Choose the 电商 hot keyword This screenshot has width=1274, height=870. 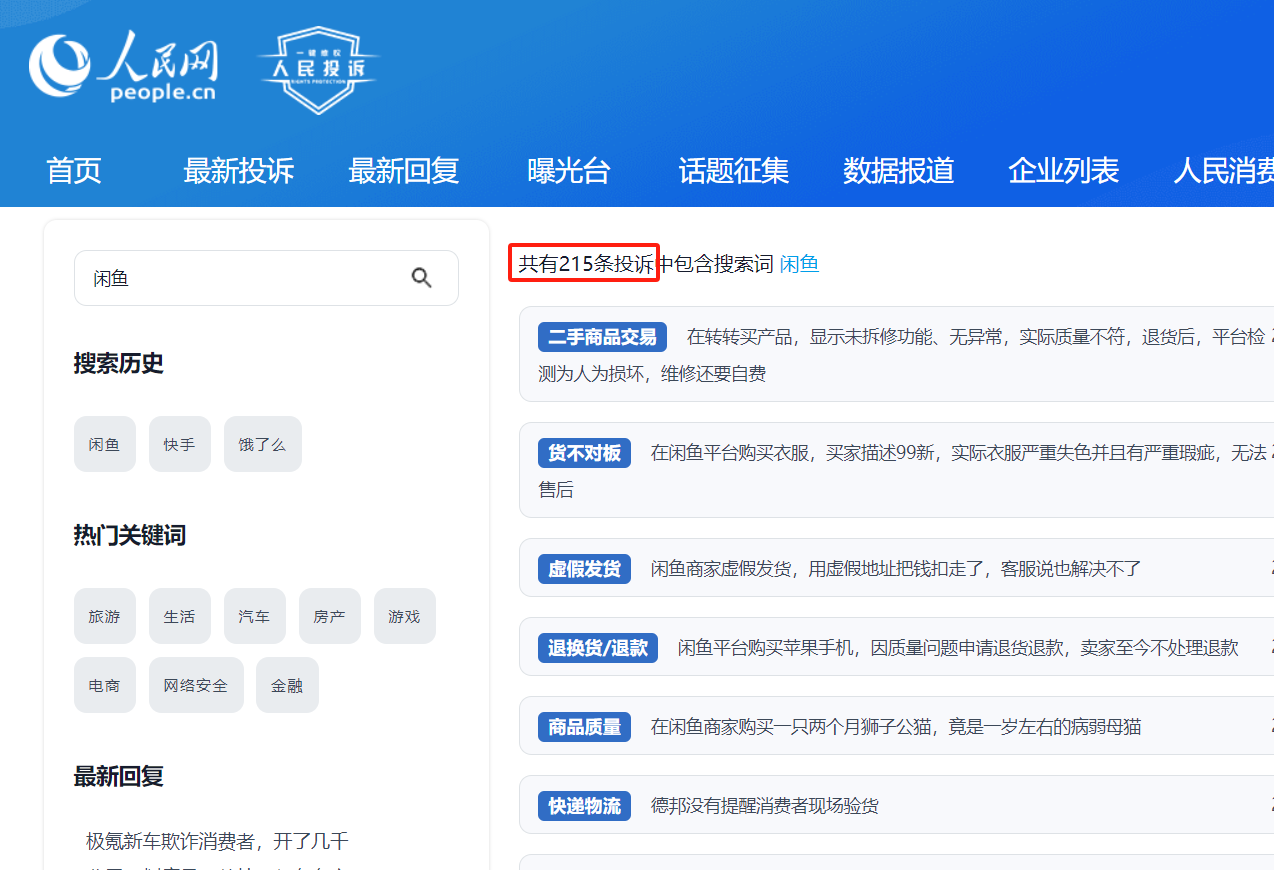coord(104,685)
